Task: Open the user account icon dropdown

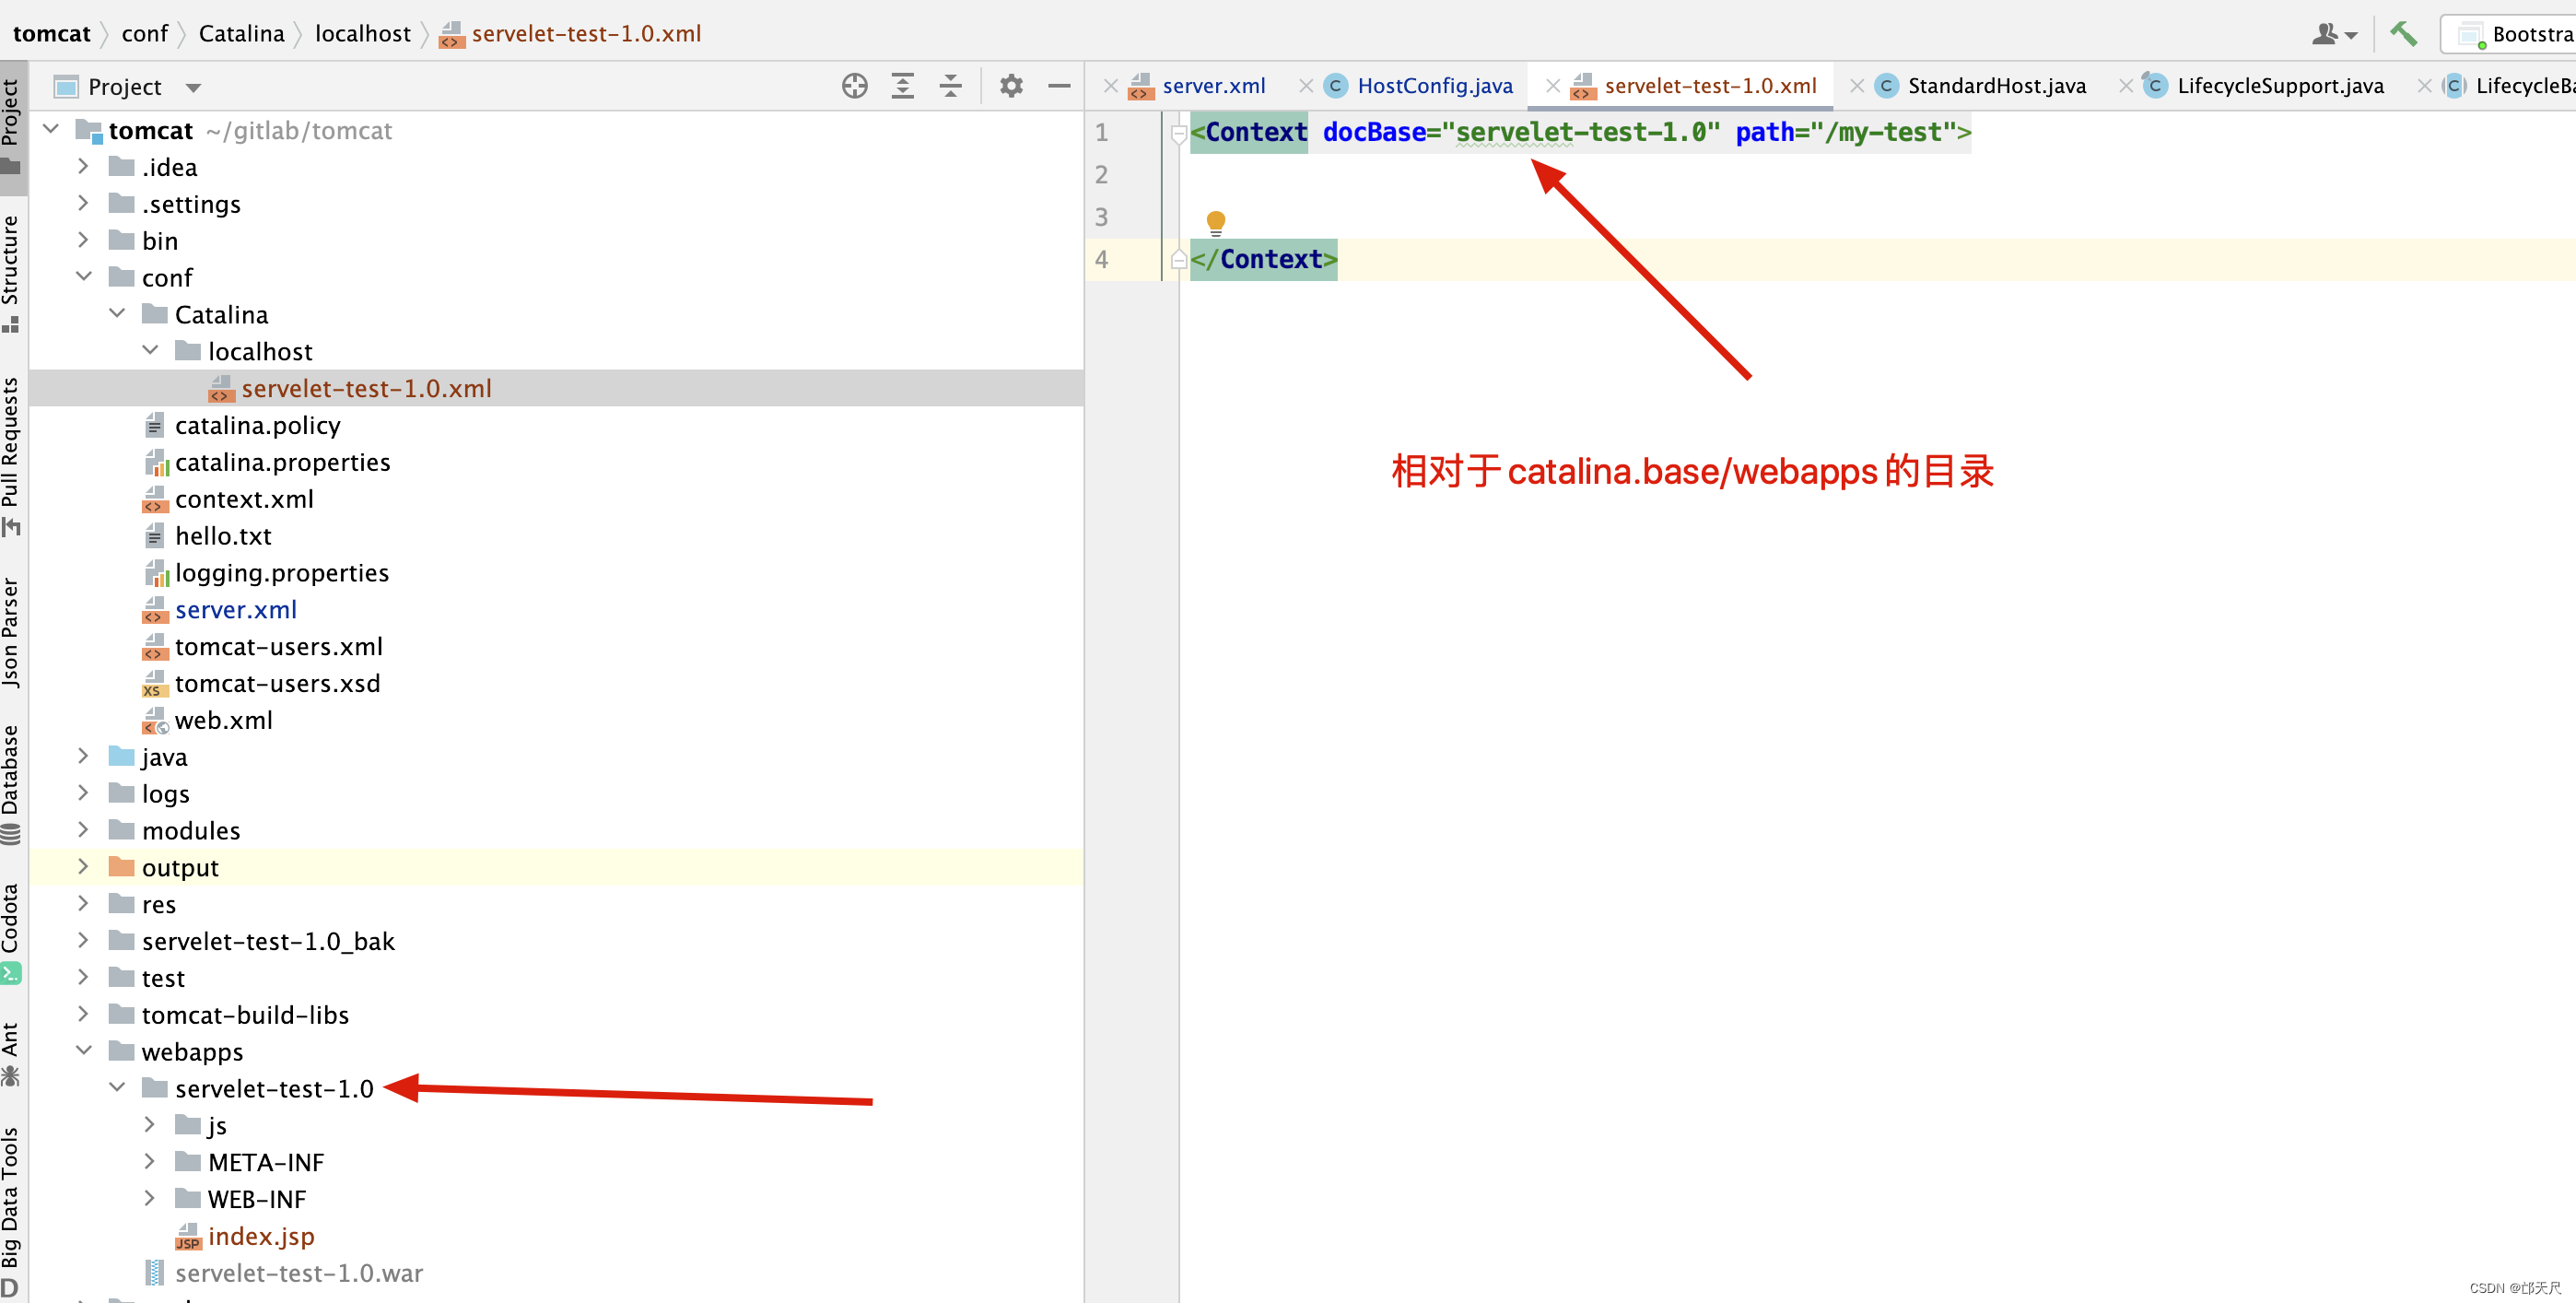Action: (2334, 34)
